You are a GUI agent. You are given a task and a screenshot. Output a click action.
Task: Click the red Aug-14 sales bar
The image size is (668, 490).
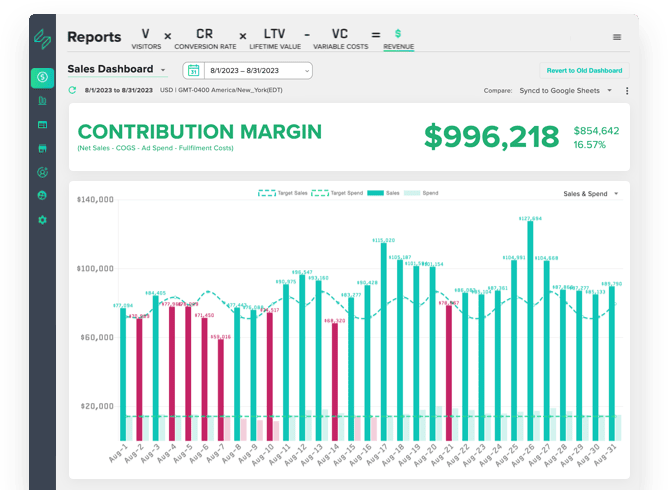335,382
